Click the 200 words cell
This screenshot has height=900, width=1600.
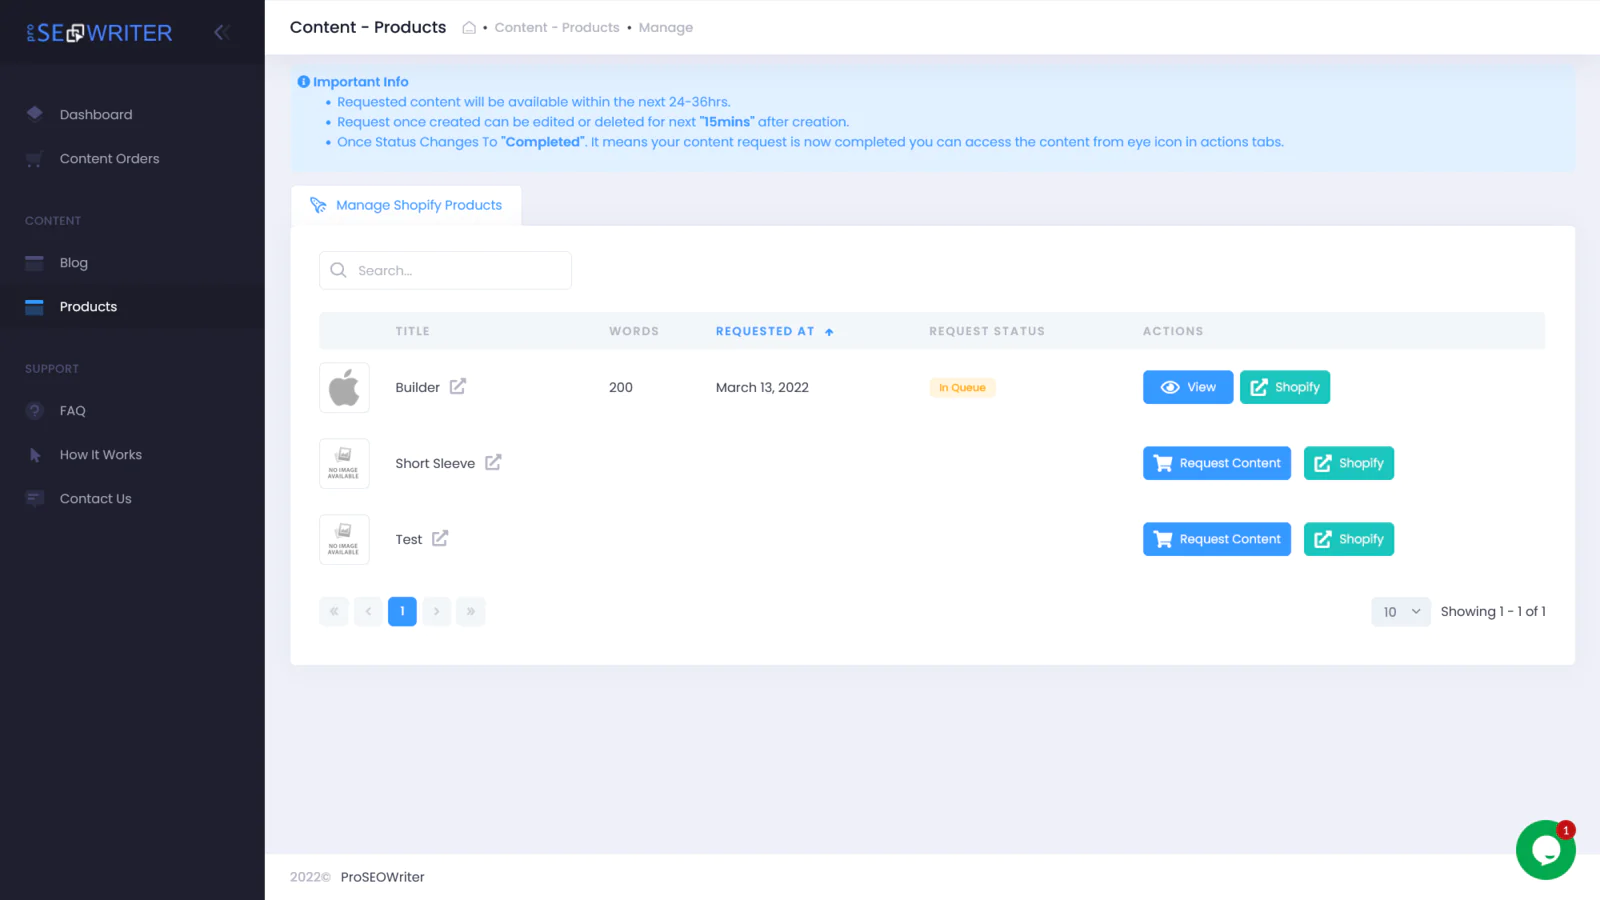point(621,387)
